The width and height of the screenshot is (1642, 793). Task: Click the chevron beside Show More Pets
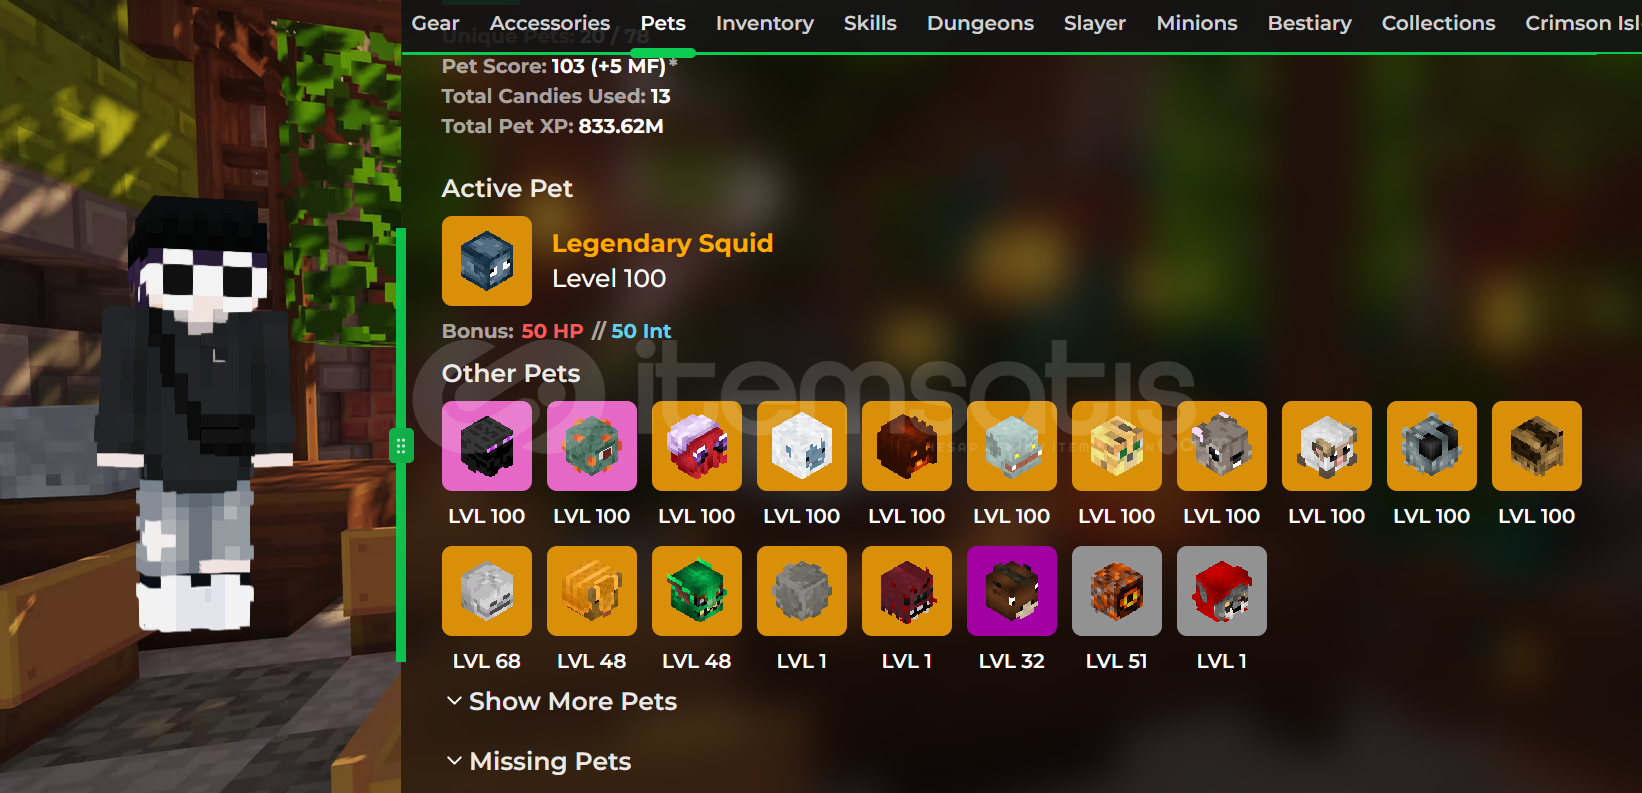(x=454, y=701)
